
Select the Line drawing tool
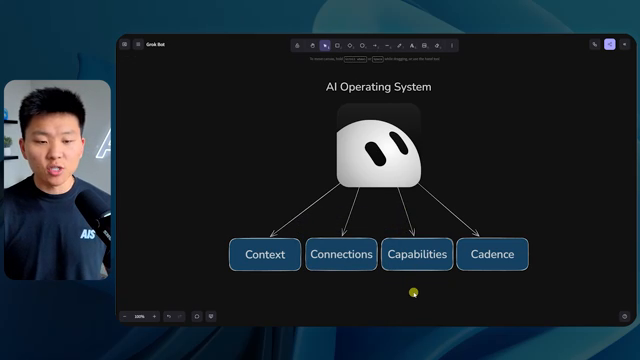pos(388,46)
